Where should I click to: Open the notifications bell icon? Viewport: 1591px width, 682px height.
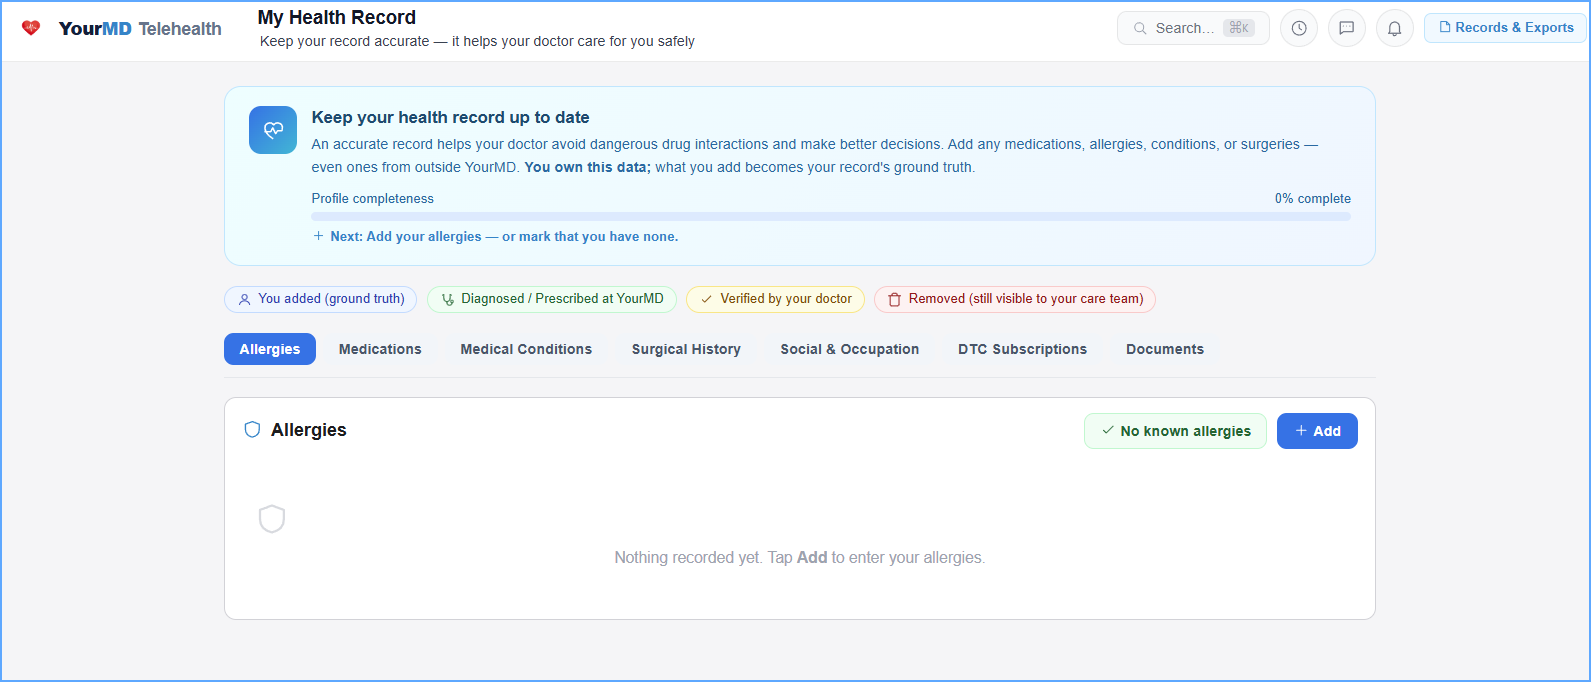(1395, 28)
